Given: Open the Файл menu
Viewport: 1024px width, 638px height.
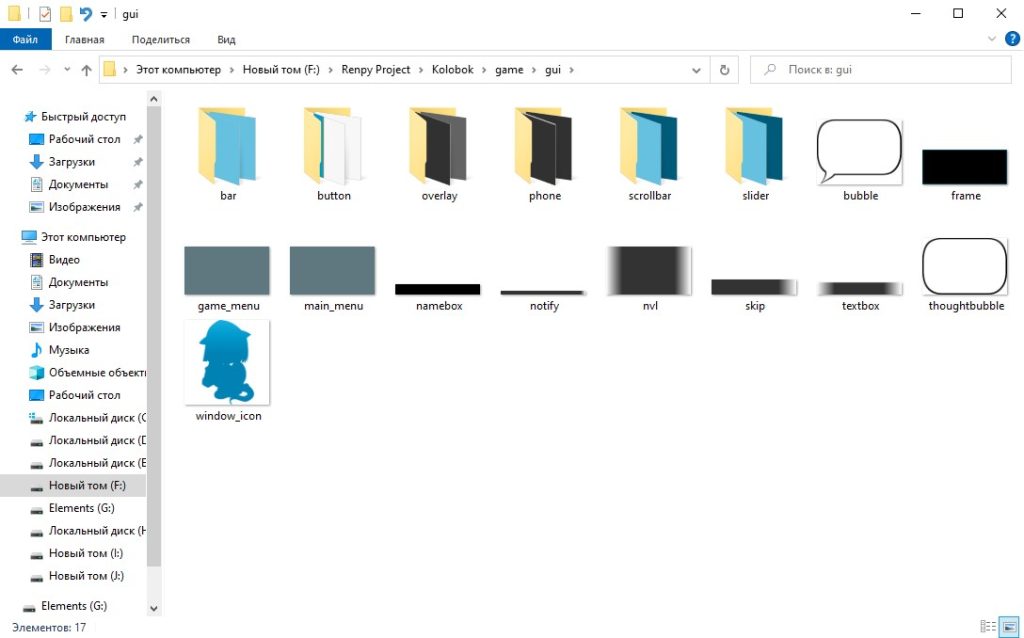Looking at the screenshot, I should (25, 40).
